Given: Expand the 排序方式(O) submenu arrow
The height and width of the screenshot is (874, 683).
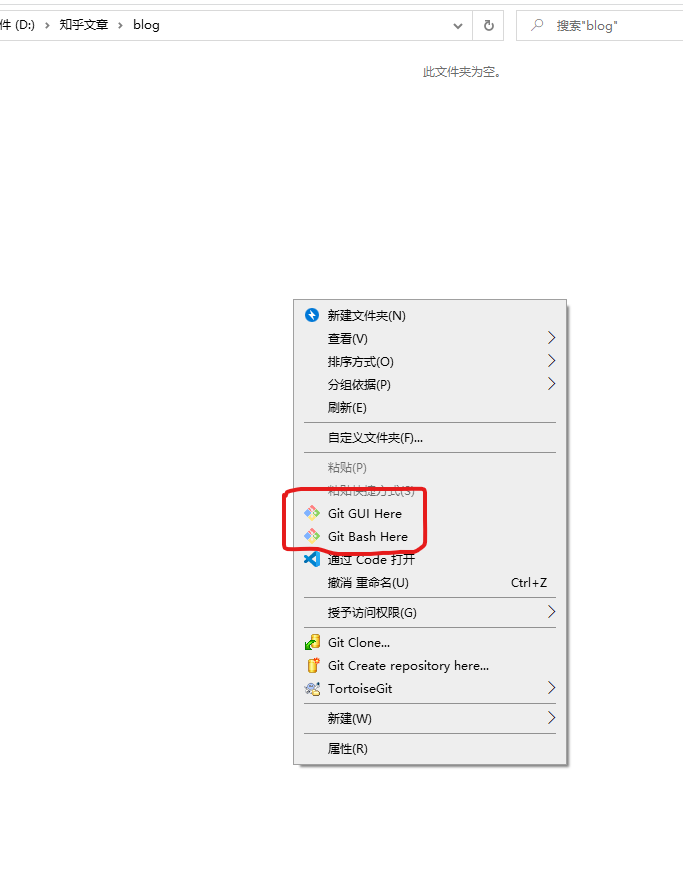Looking at the screenshot, I should 551,361.
